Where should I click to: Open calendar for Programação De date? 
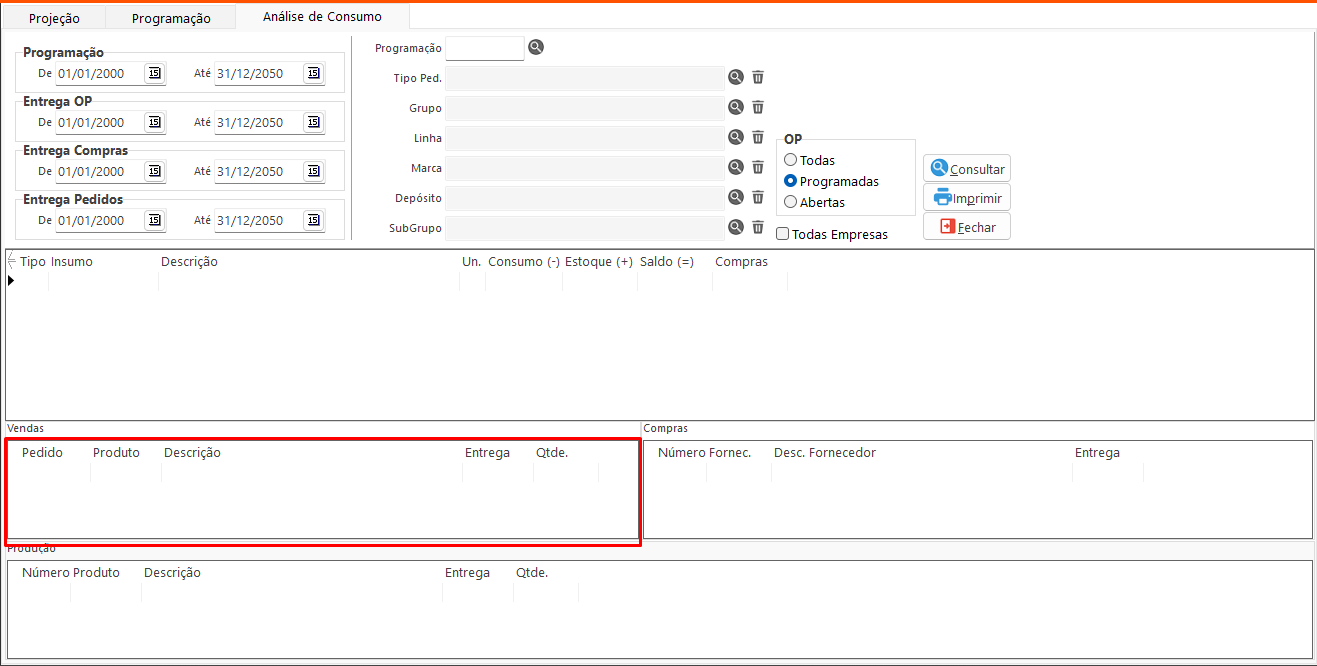point(154,73)
